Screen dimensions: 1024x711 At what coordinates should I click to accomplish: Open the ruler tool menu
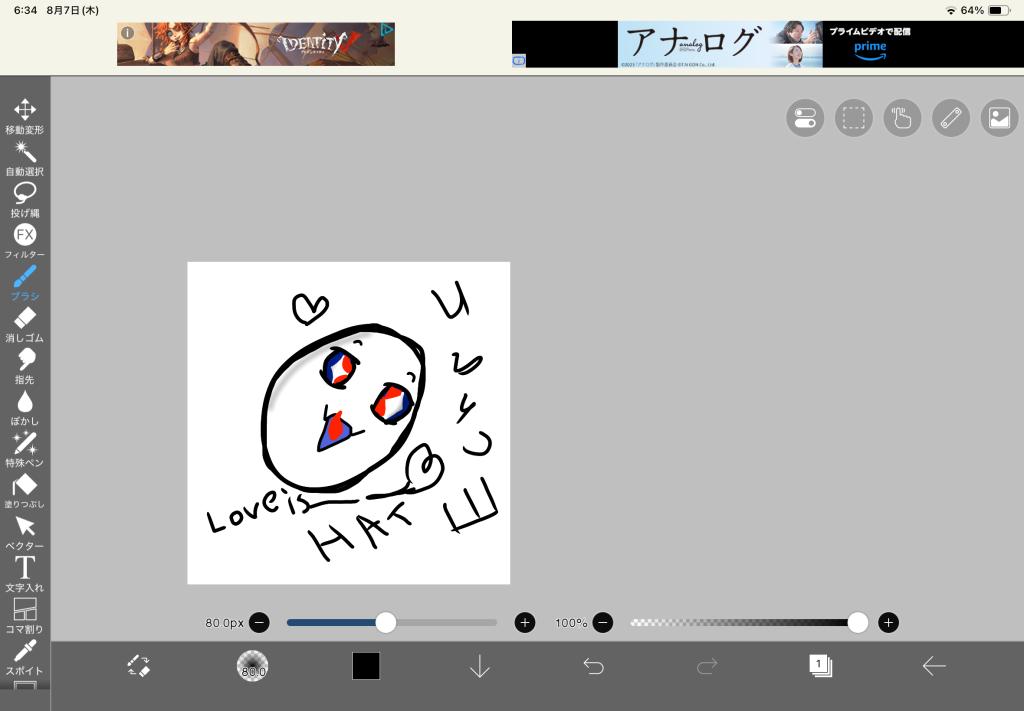(950, 118)
